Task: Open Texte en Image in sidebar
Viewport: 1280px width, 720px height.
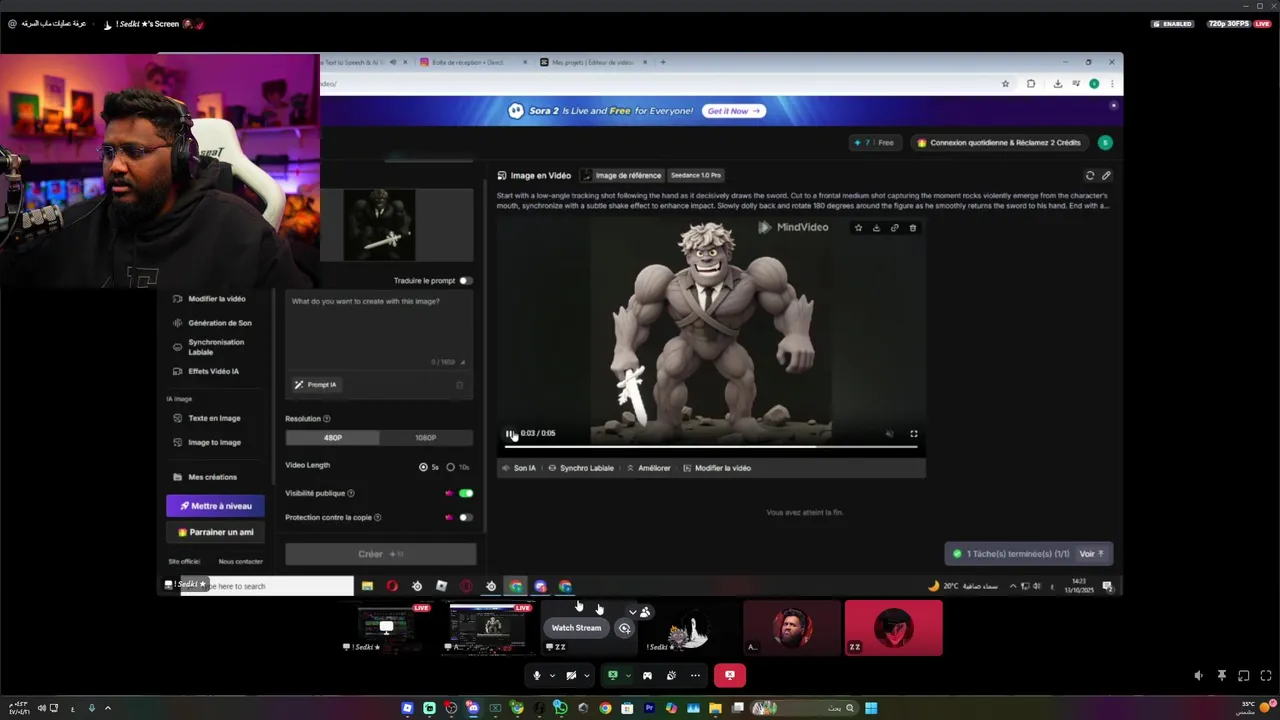Action: [x=207, y=418]
